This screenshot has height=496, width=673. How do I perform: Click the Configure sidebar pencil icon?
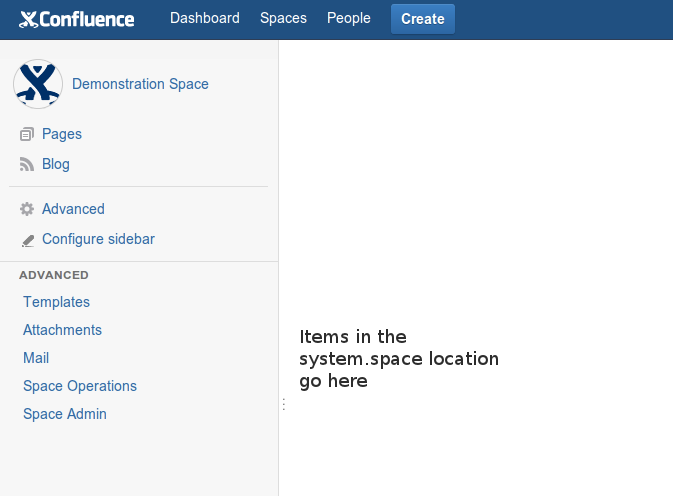(x=27, y=240)
